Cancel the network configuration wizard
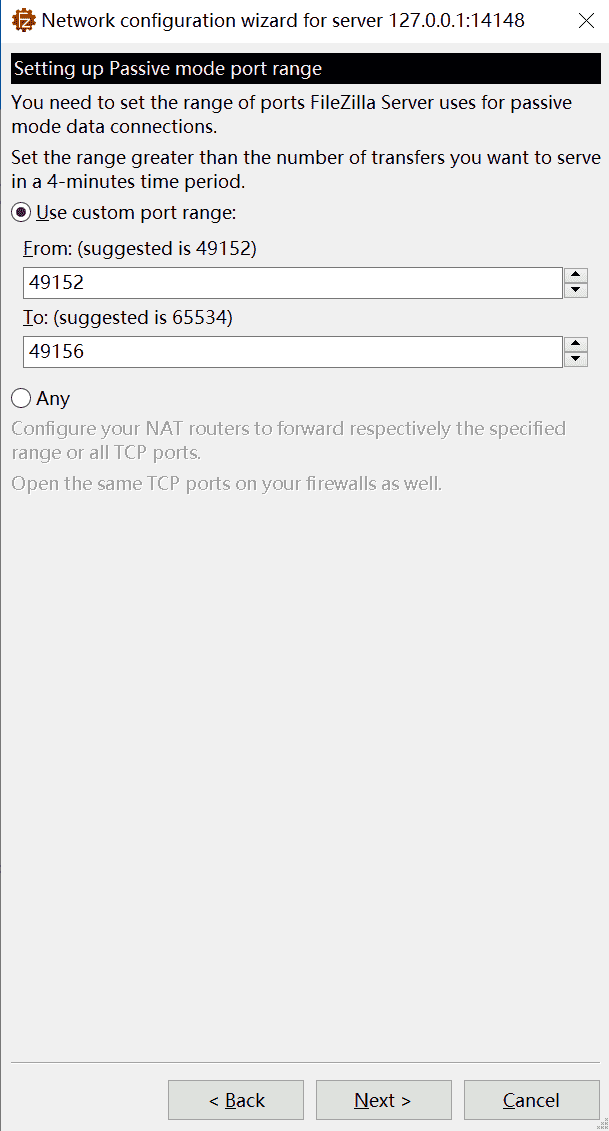 [x=531, y=1100]
